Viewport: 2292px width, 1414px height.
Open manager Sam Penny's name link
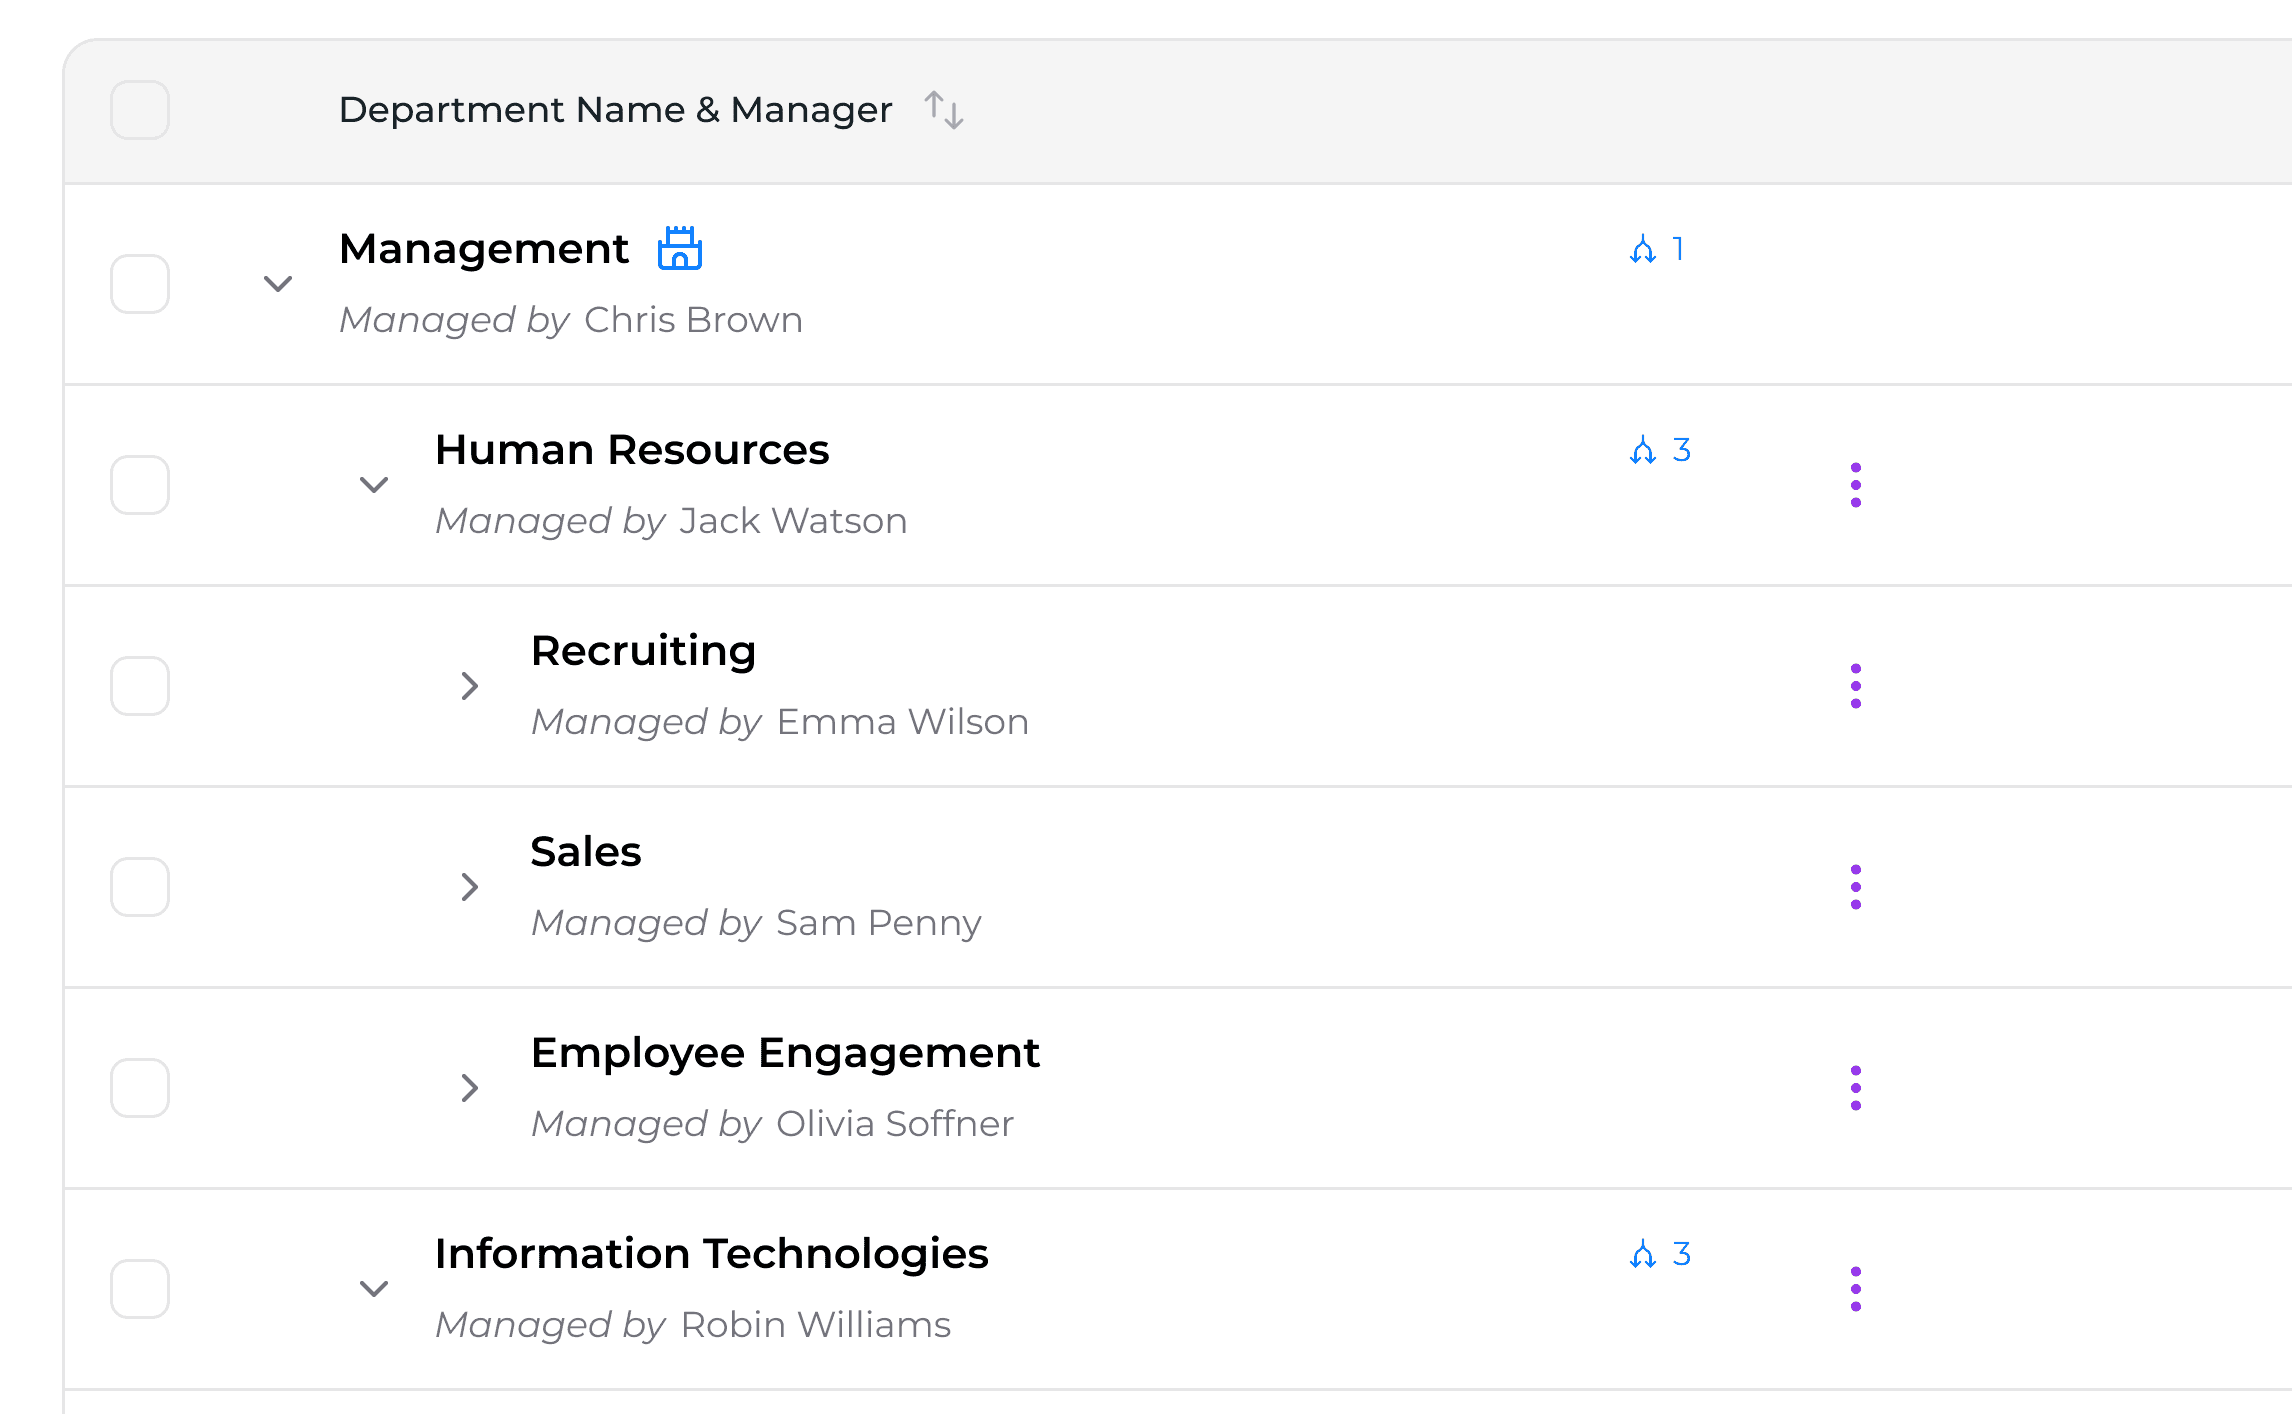pos(878,923)
